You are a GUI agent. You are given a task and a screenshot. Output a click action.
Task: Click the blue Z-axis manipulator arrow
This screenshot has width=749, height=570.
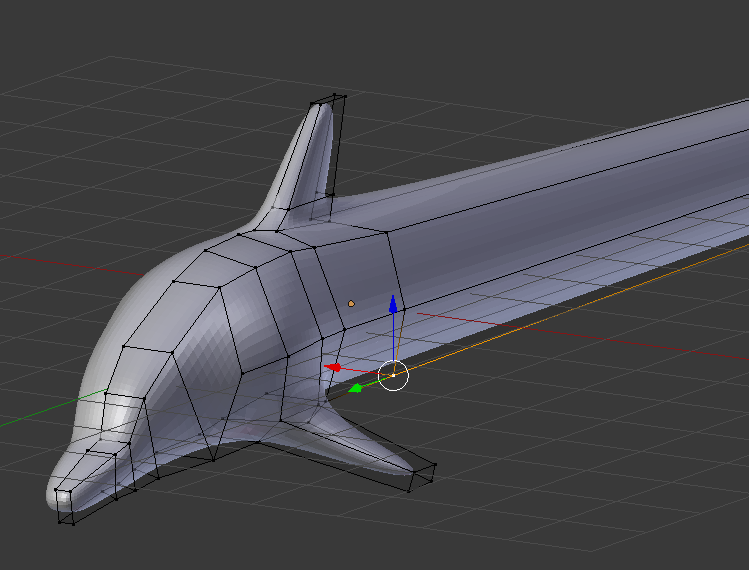pyautogui.click(x=393, y=305)
